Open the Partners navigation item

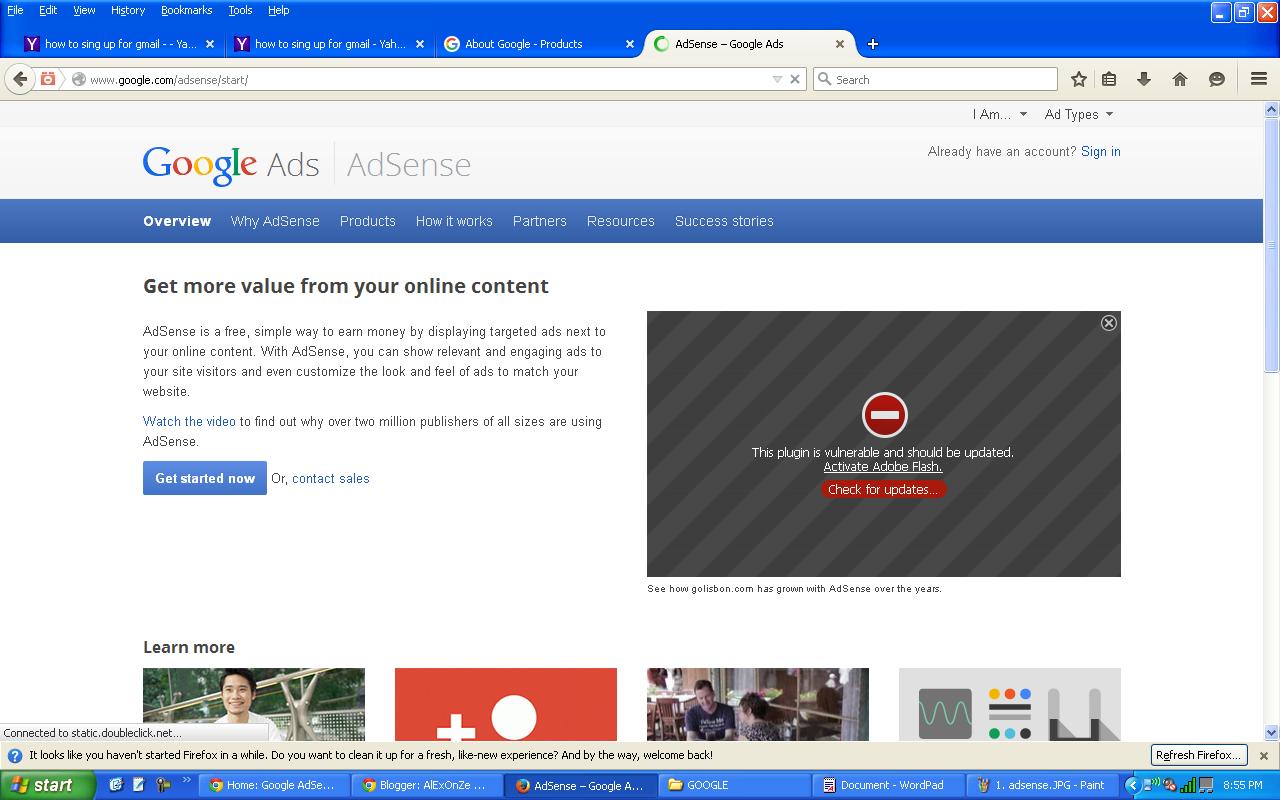point(540,221)
